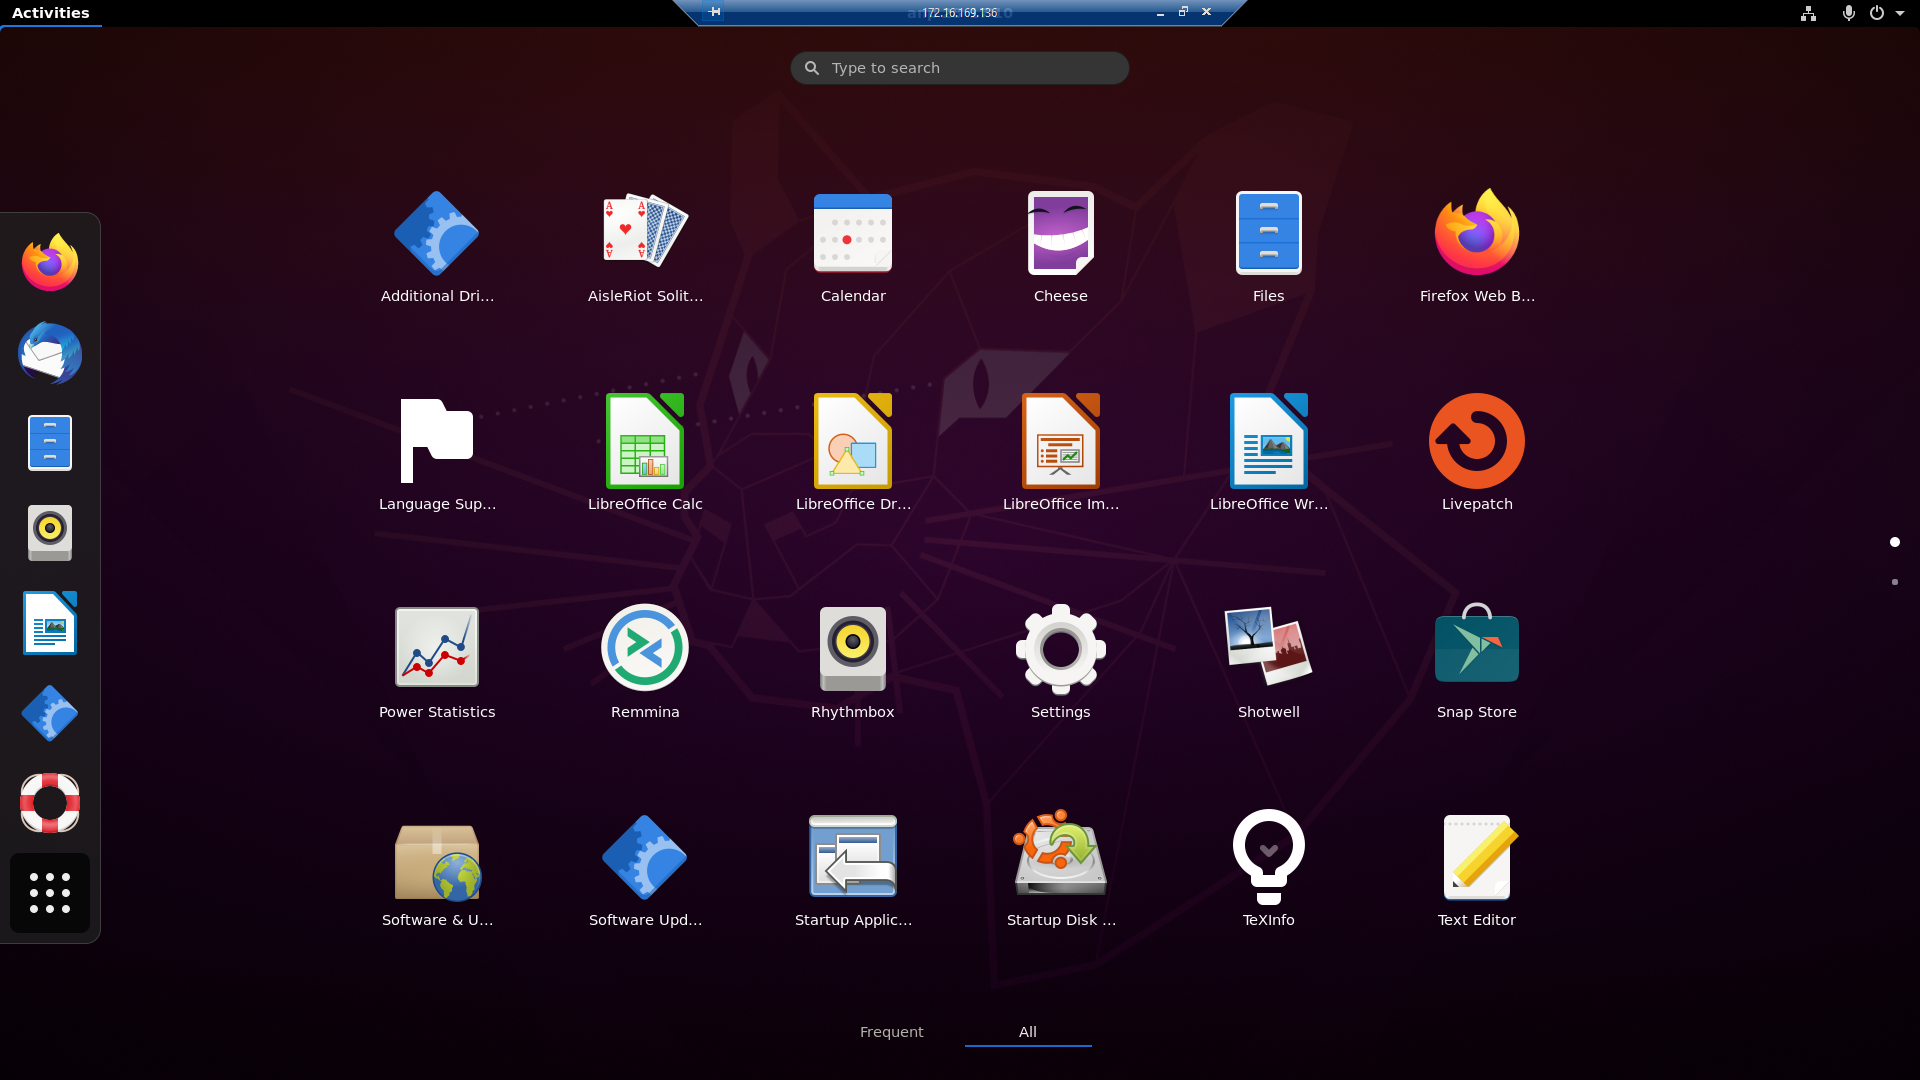Image resolution: width=1920 pixels, height=1080 pixels.
Task: Open Additional Drivers app
Action: [437, 247]
